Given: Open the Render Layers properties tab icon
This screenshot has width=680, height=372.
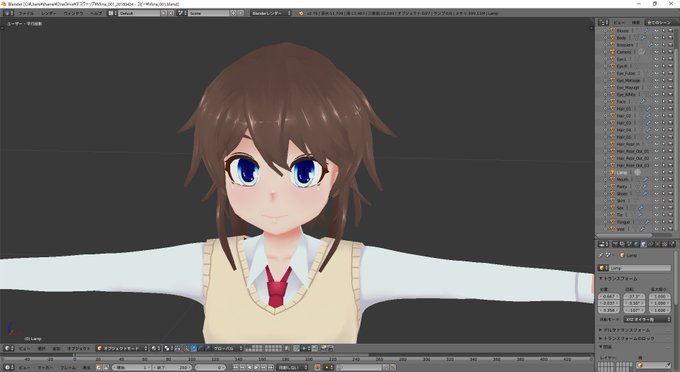Looking at the screenshot, I should click(x=622, y=245).
